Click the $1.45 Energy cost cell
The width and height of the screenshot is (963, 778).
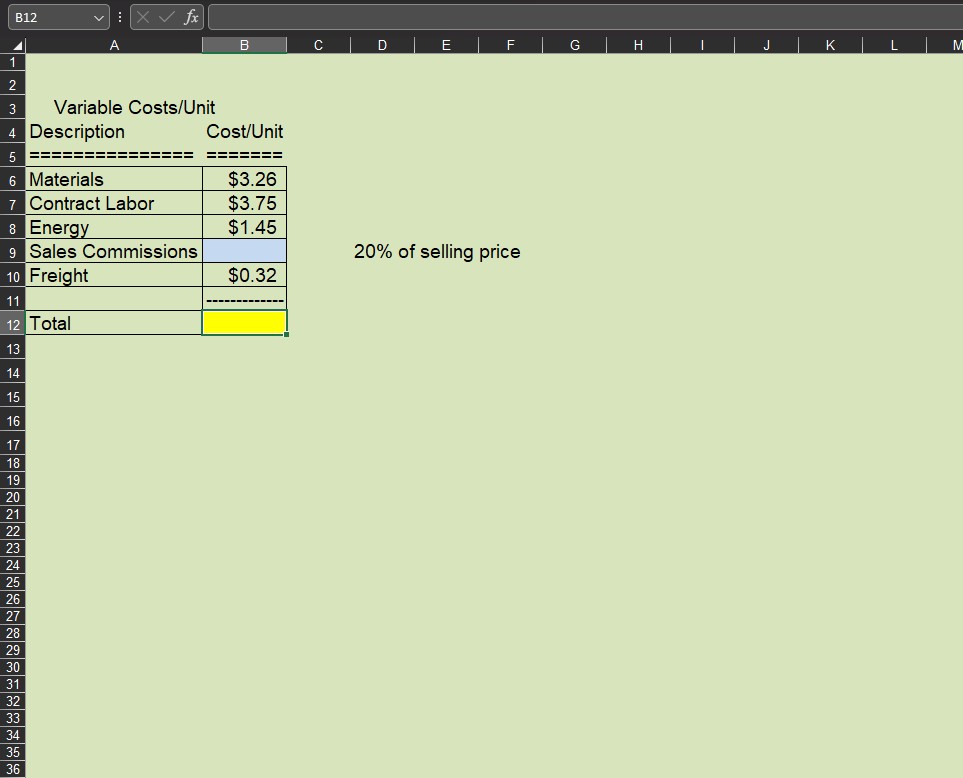point(244,227)
